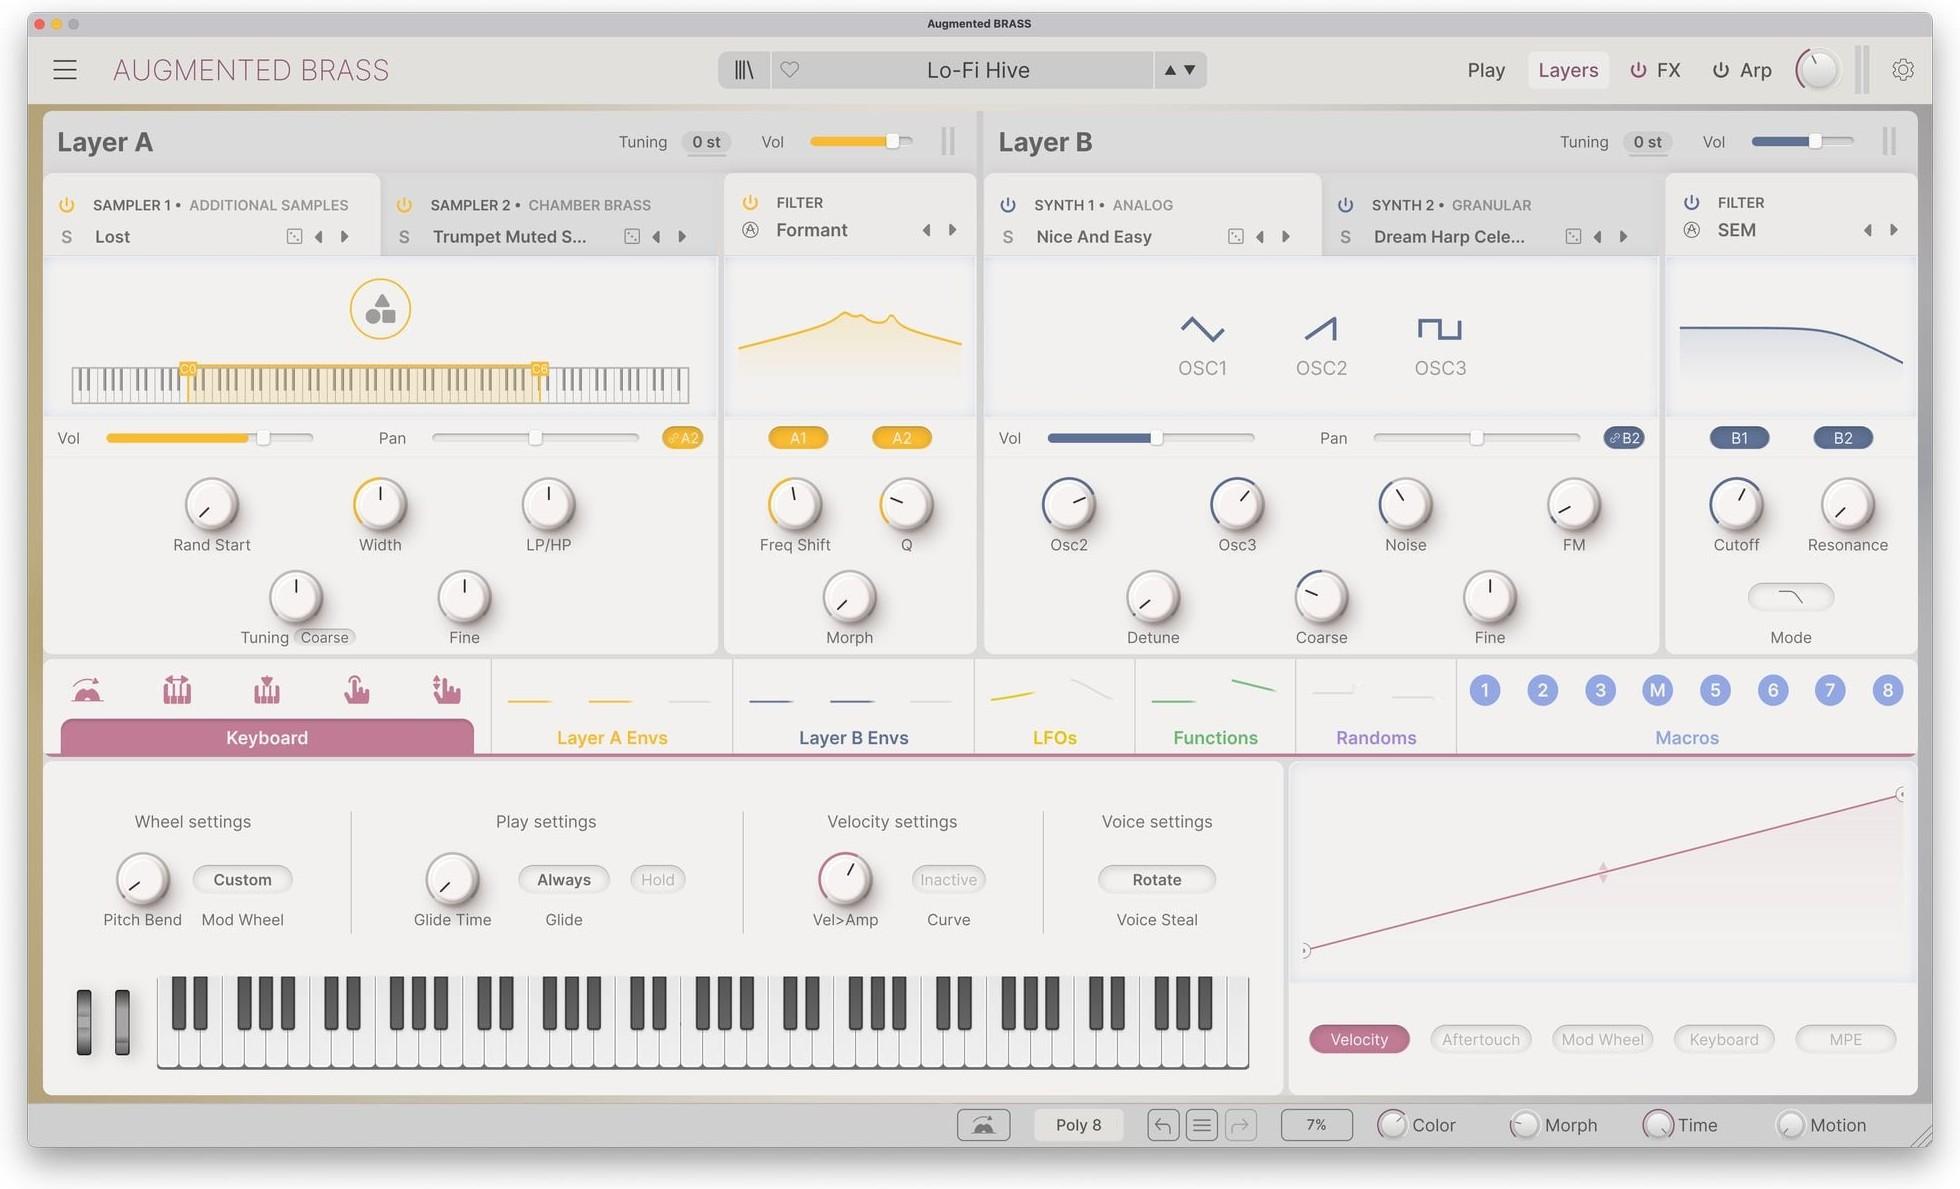Open the hamburger menu in top left
The height and width of the screenshot is (1189, 1960).
tap(64, 69)
